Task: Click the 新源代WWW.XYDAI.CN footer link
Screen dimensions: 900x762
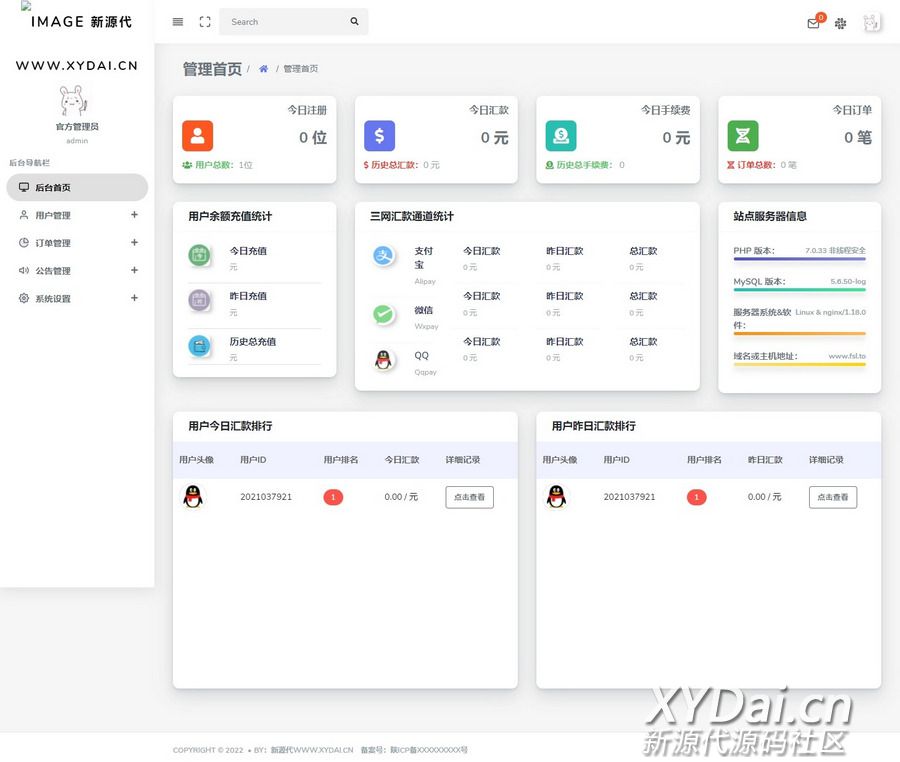Action: pos(312,750)
